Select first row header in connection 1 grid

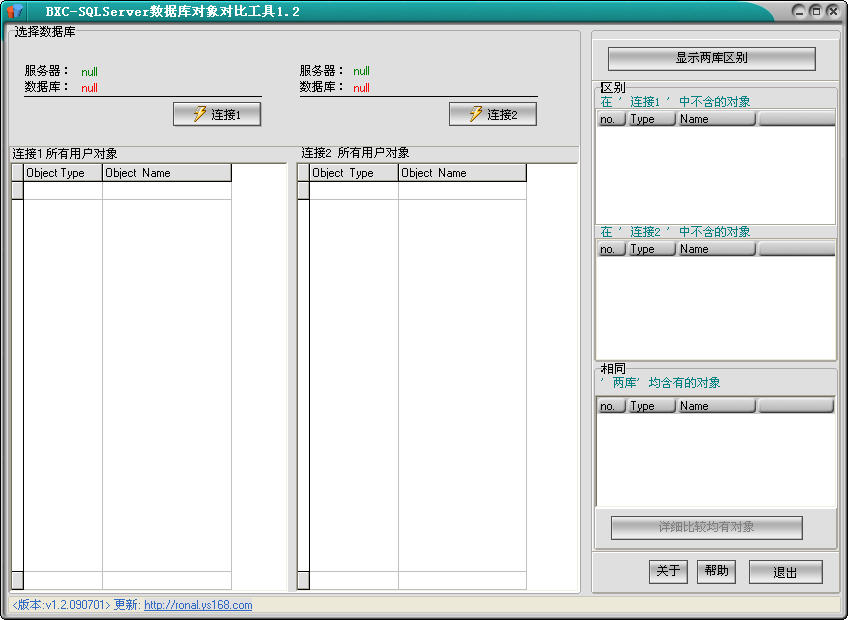tap(17, 190)
